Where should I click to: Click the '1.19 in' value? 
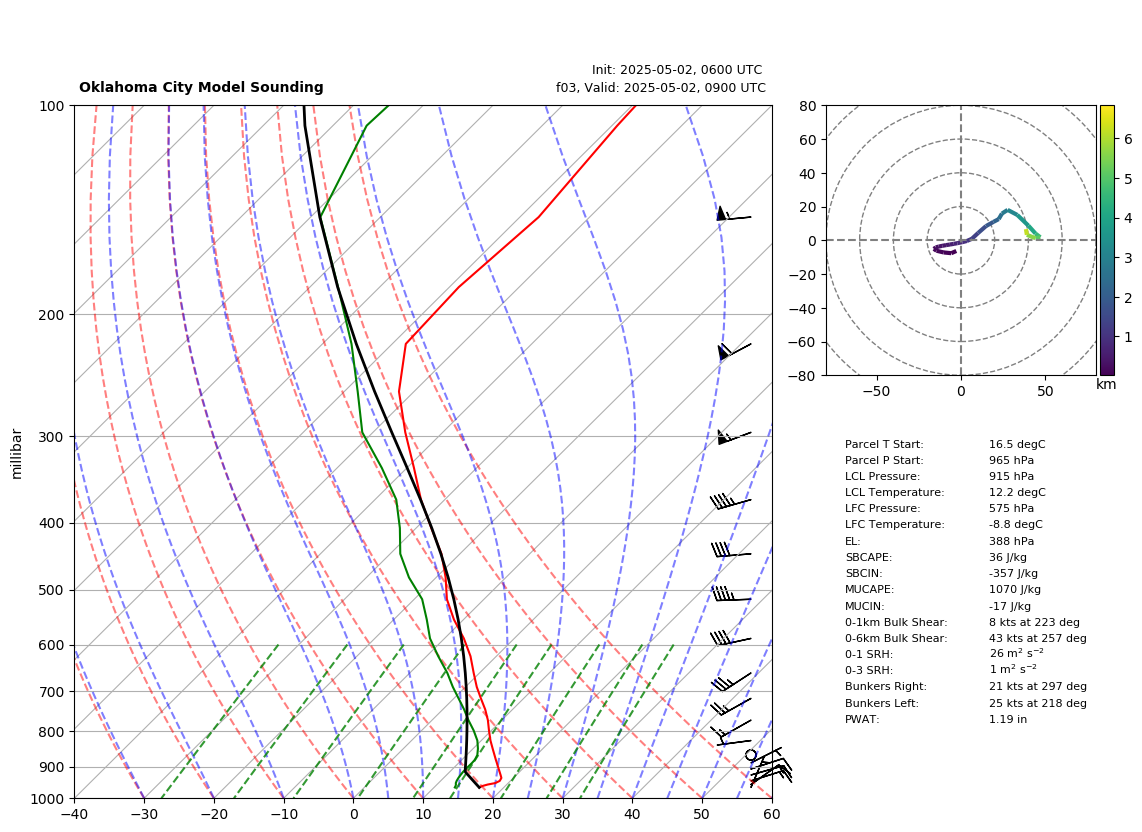click(1008, 719)
